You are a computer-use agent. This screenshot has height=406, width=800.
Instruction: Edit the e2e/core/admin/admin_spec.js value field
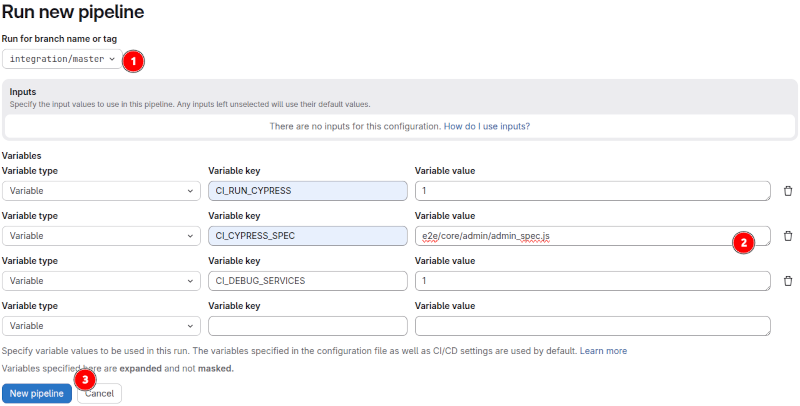(x=592, y=236)
